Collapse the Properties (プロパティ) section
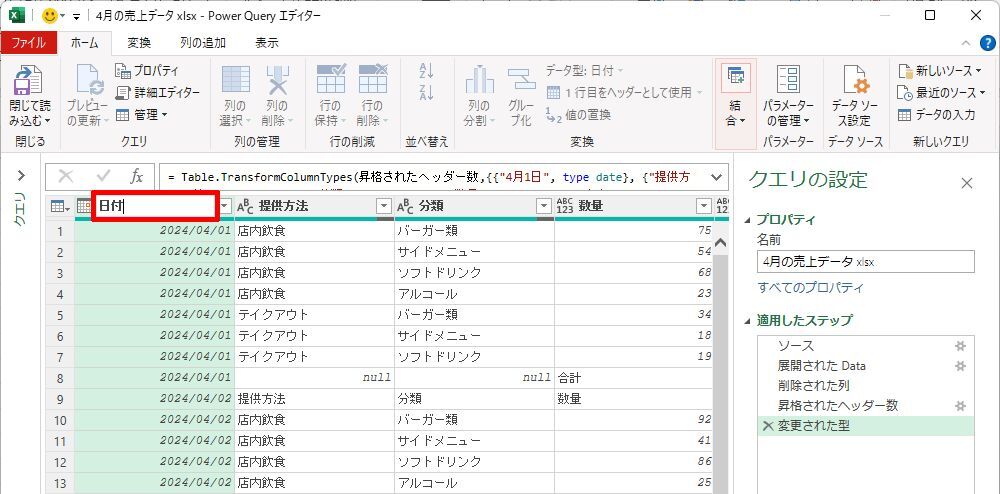This screenshot has width=1000, height=494. tap(750, 220)
